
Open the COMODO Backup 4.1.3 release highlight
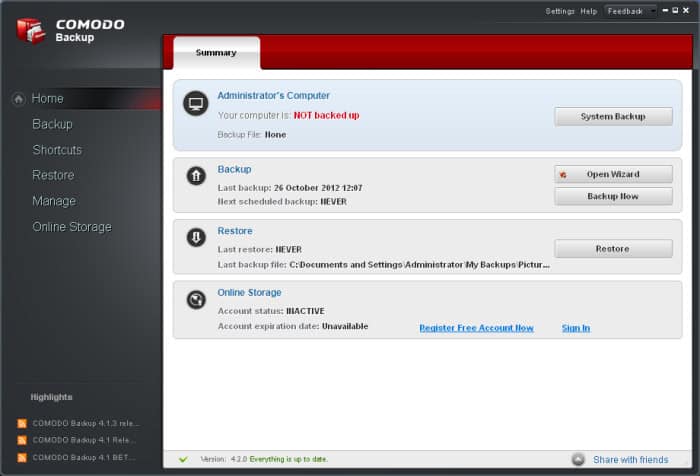[86, 423]
